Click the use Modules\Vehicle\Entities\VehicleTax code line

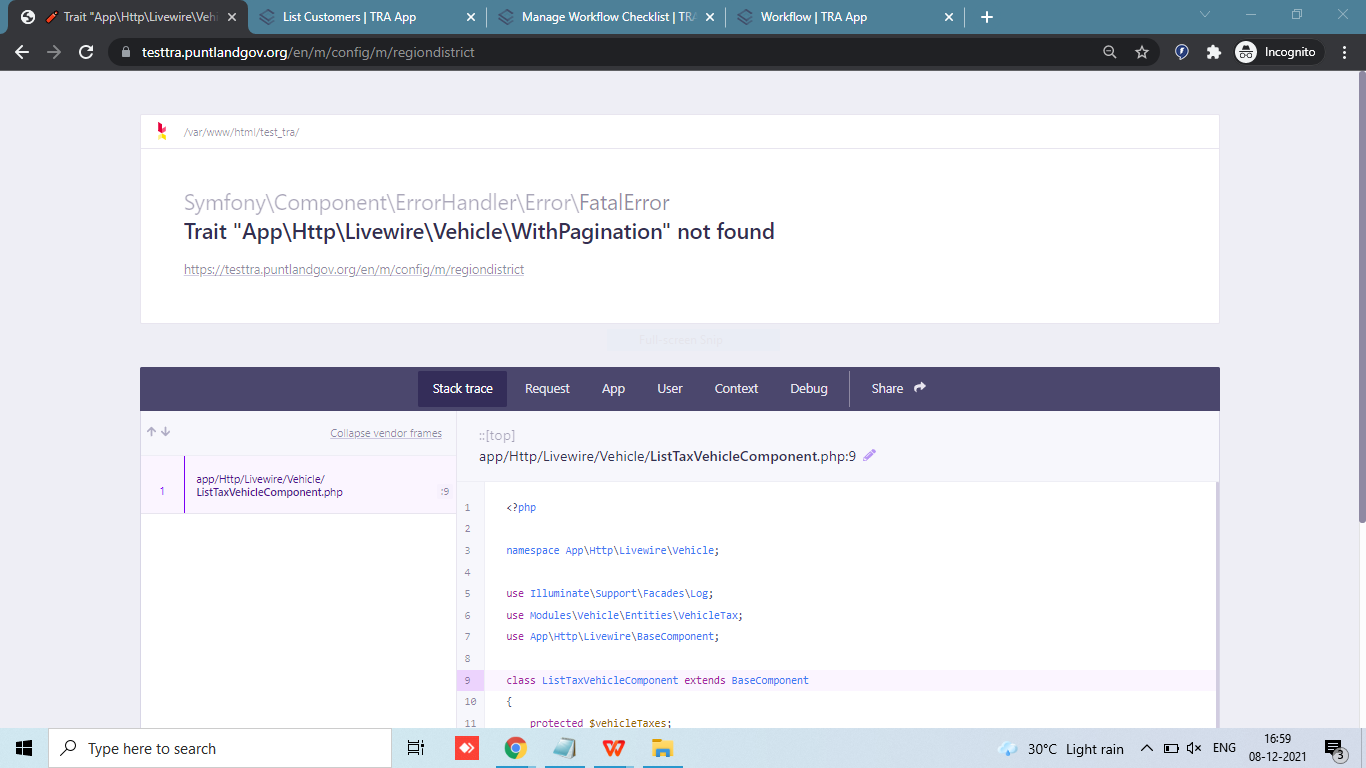point(624,615)
